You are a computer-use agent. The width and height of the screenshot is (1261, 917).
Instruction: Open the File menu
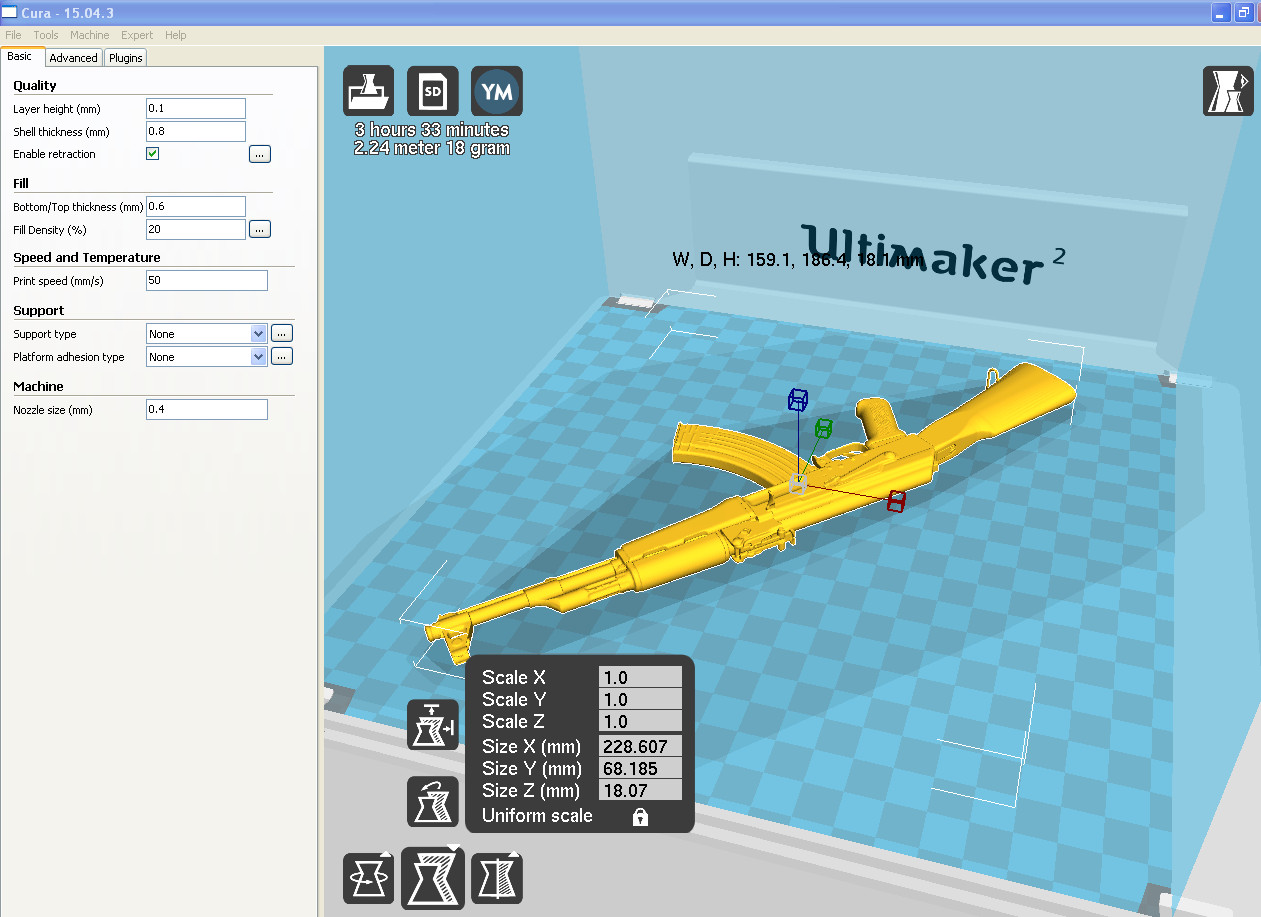click(x=13, y=35)
